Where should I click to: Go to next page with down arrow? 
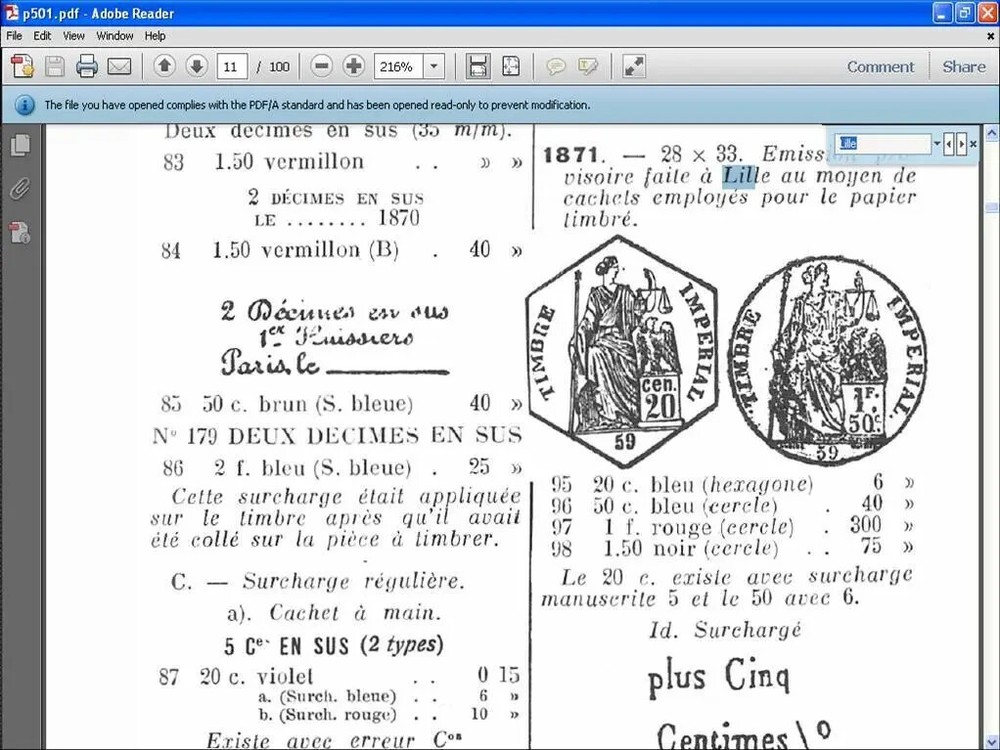click(x=196, y=67)
